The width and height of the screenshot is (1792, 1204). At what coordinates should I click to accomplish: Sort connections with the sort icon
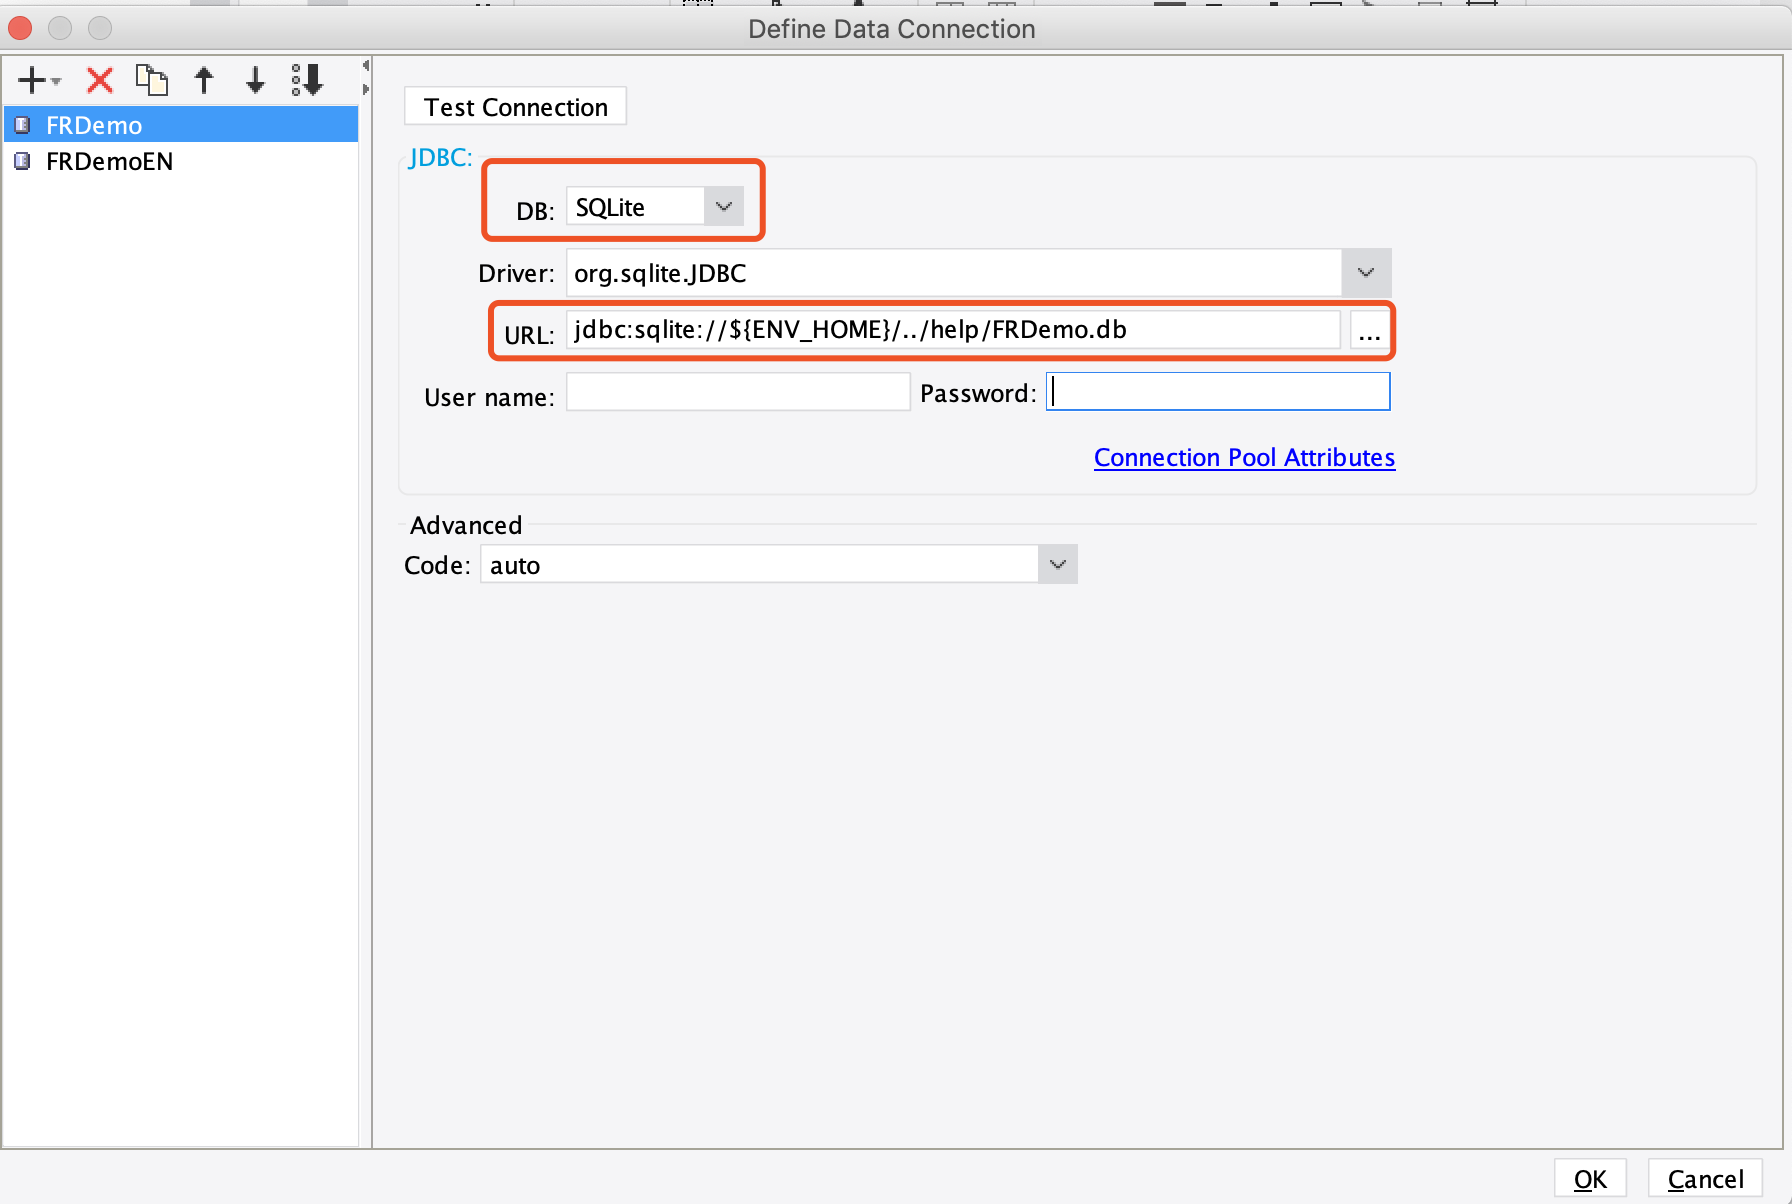click(x=307, y=80)
